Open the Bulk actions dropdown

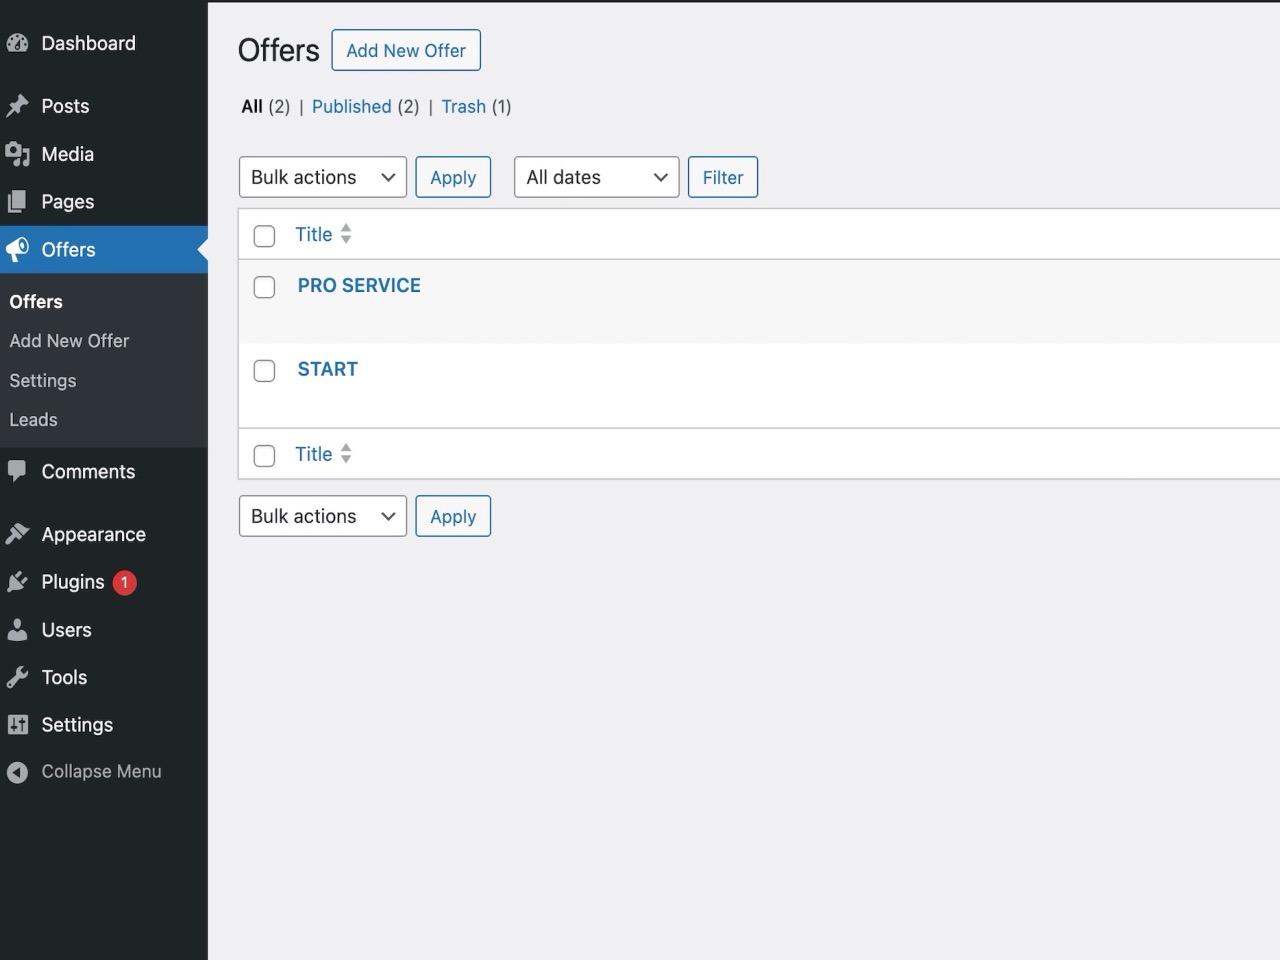point(322,177)
